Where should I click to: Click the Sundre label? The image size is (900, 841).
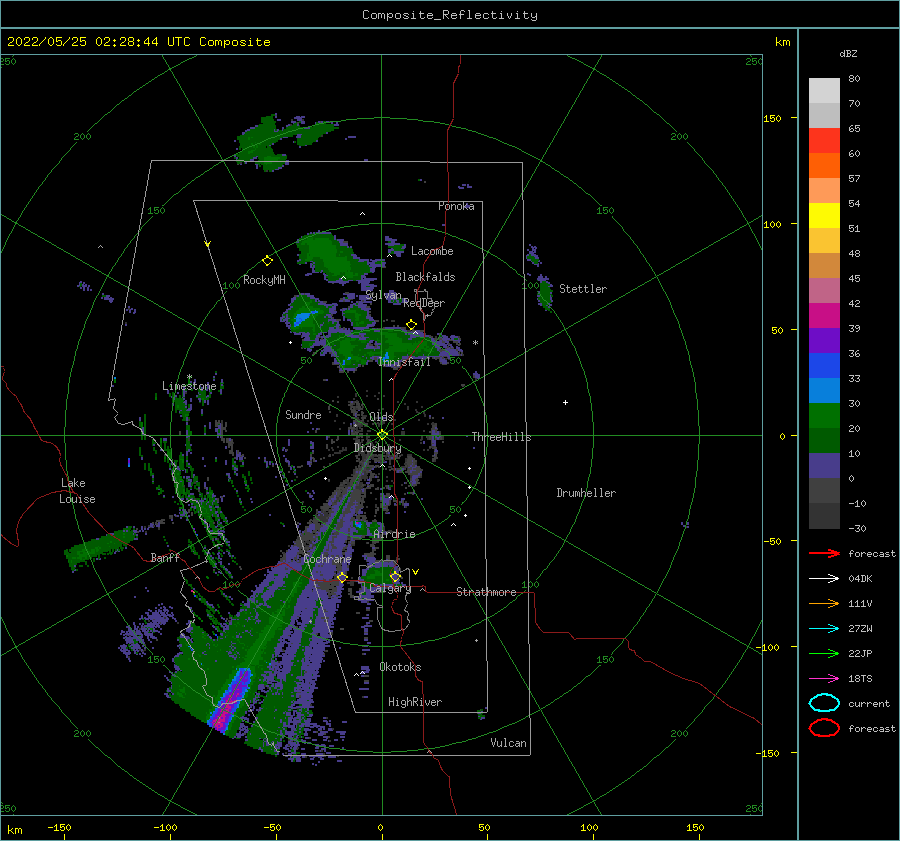point(303,414)
